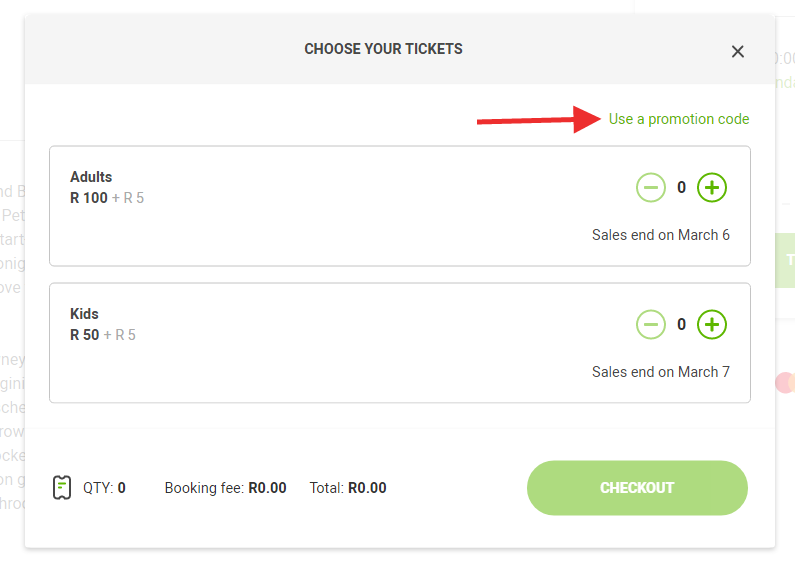The height and width of the screenshot is (565, 795).
Task: Click 'Sales end on March 6' text
Action: pyautogui.click(x=660, y=235)
